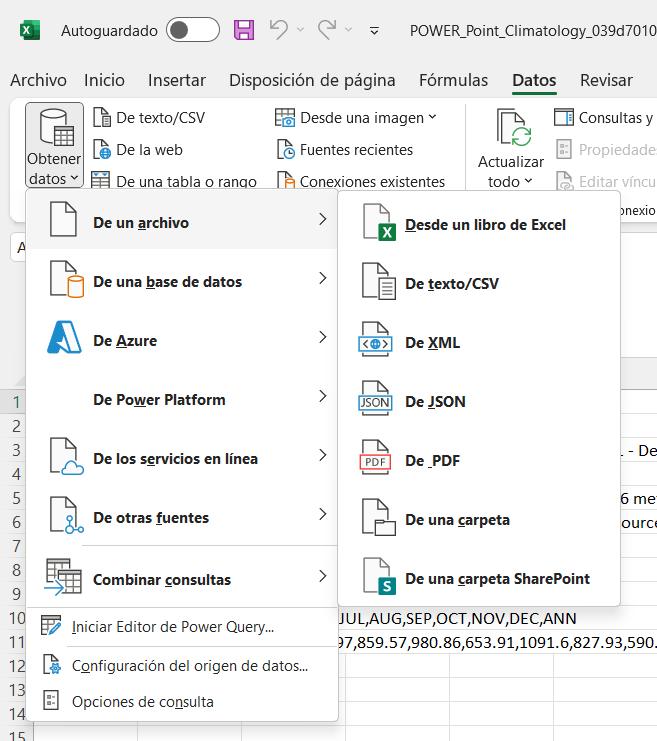Expand the De Power Platform chevron
The height and width of the screenshot is (741, 657).
point(322,396)
